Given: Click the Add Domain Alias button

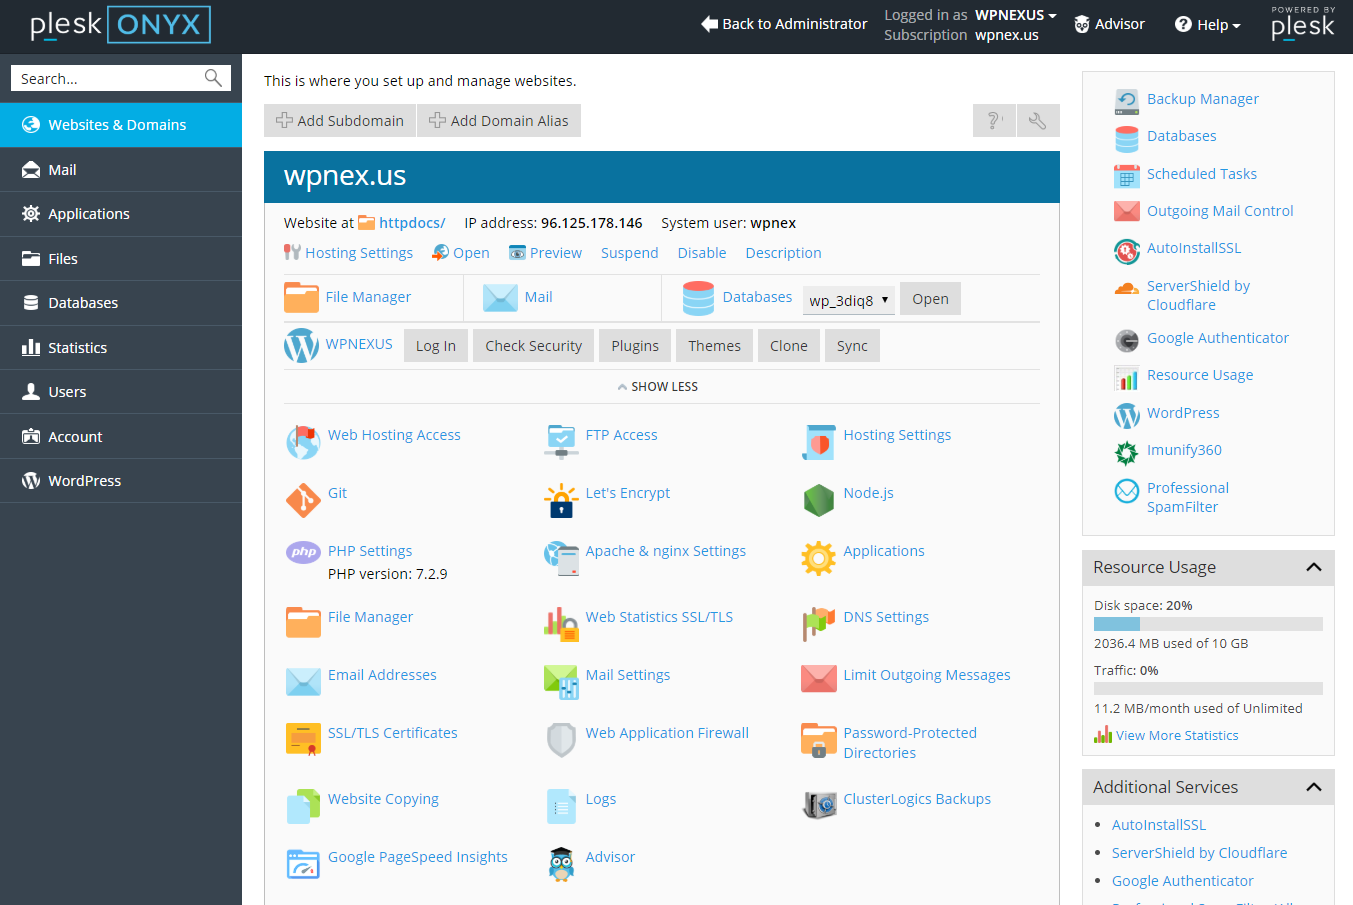Looking at the screenshot, I should click(x=499, y=121).
